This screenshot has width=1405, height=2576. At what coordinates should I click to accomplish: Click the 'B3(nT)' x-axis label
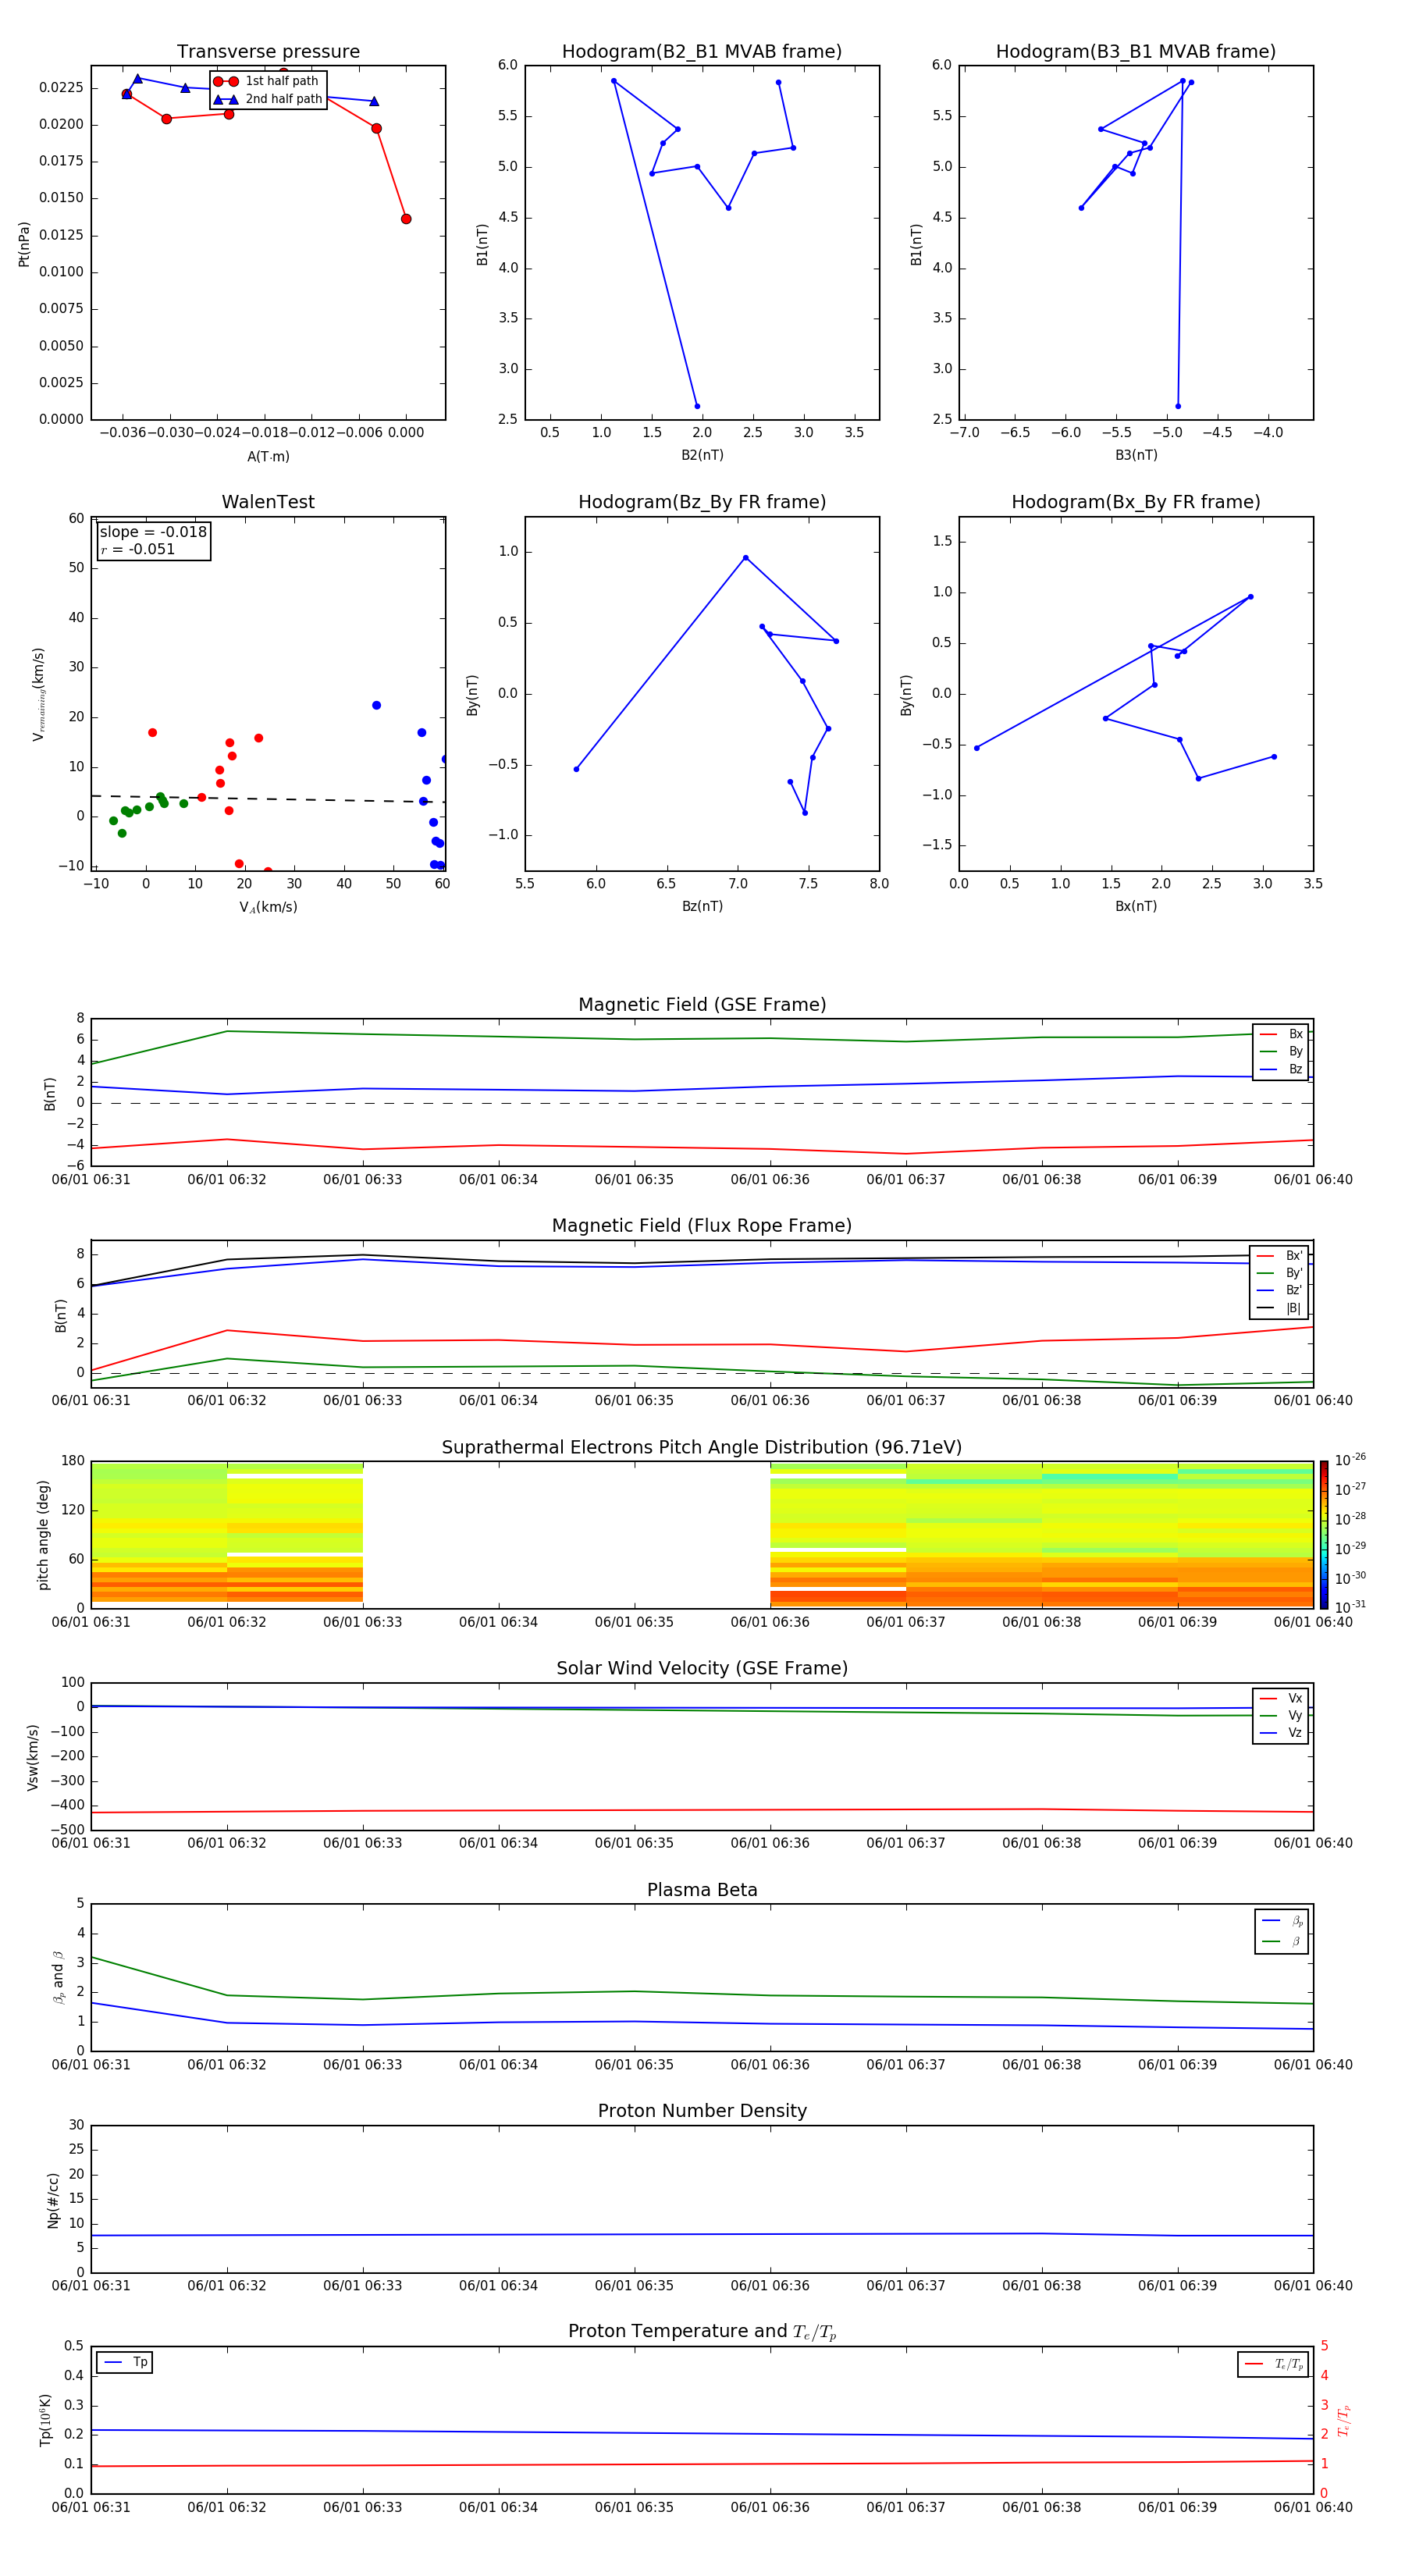(x=1136, y=455)
